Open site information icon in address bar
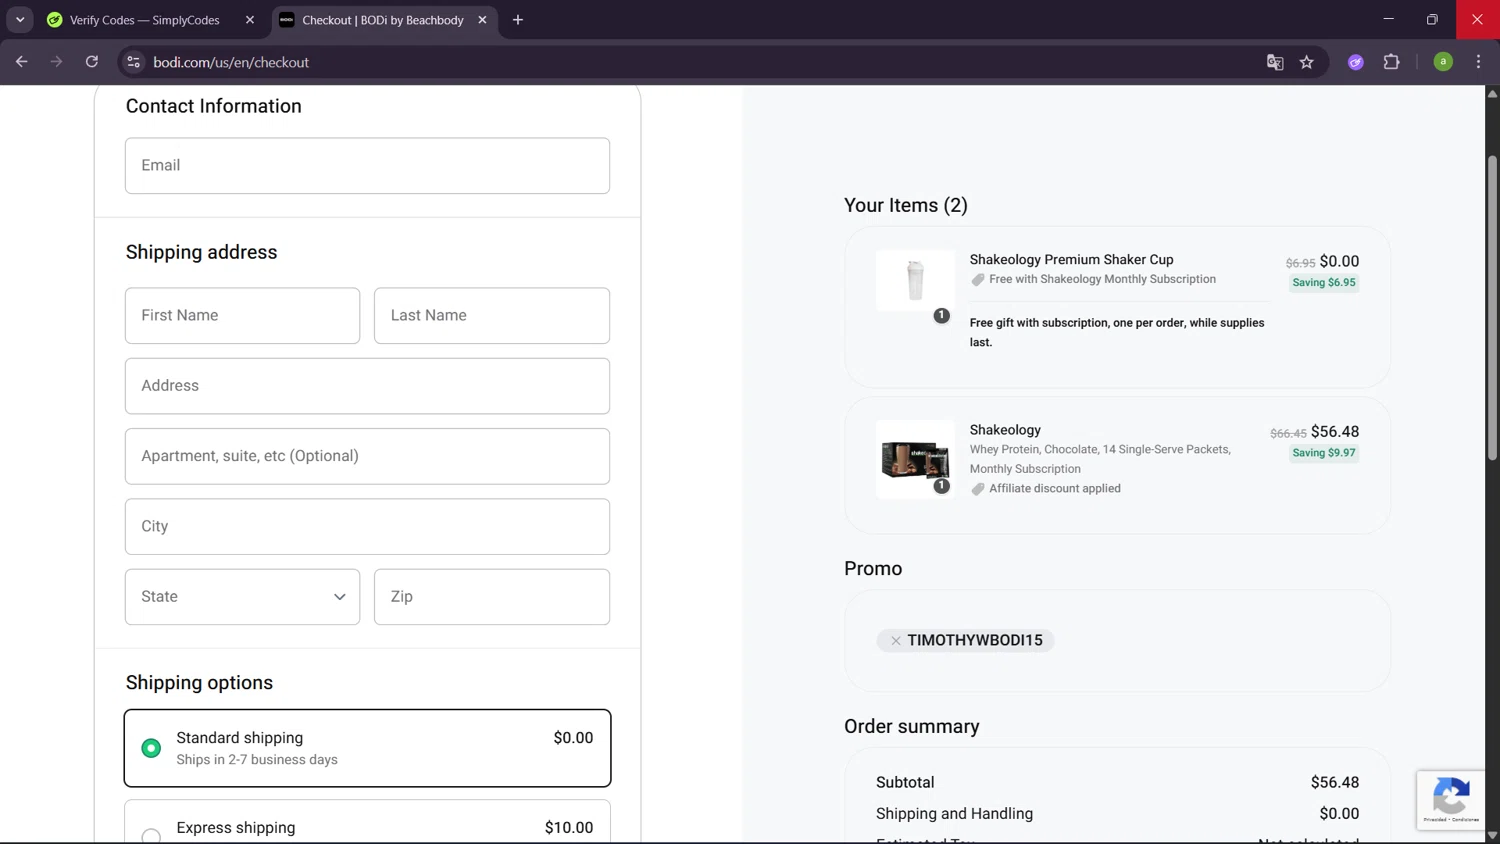Viewport: 1500px width, 844px height. [x=133, y=62]
